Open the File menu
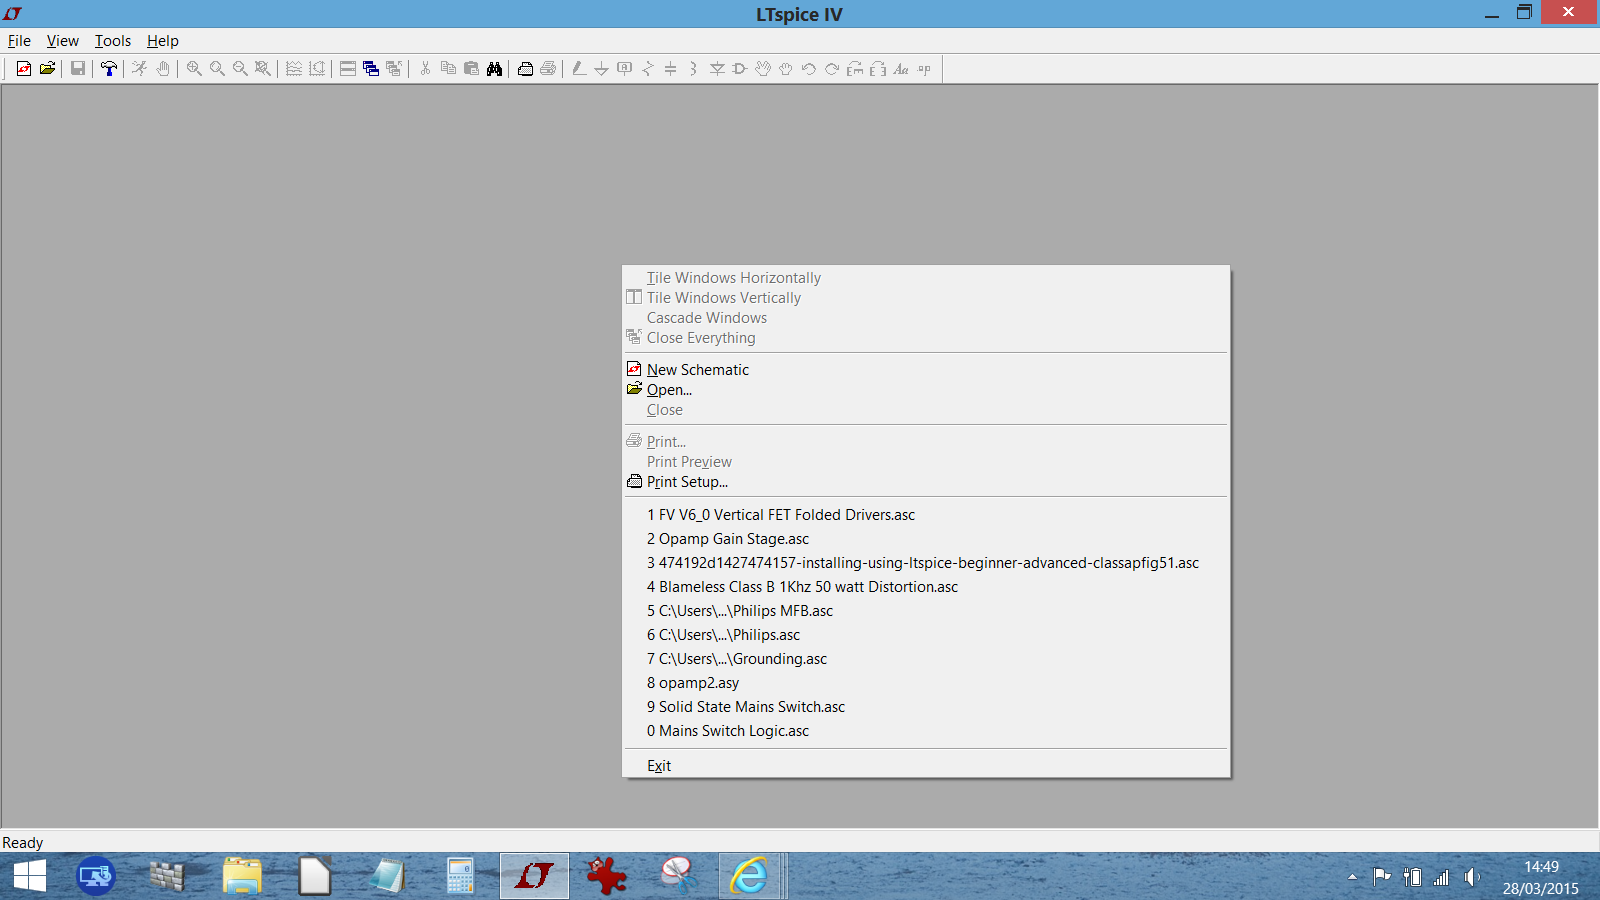The image size is (1600, 900). pos(19,41)
